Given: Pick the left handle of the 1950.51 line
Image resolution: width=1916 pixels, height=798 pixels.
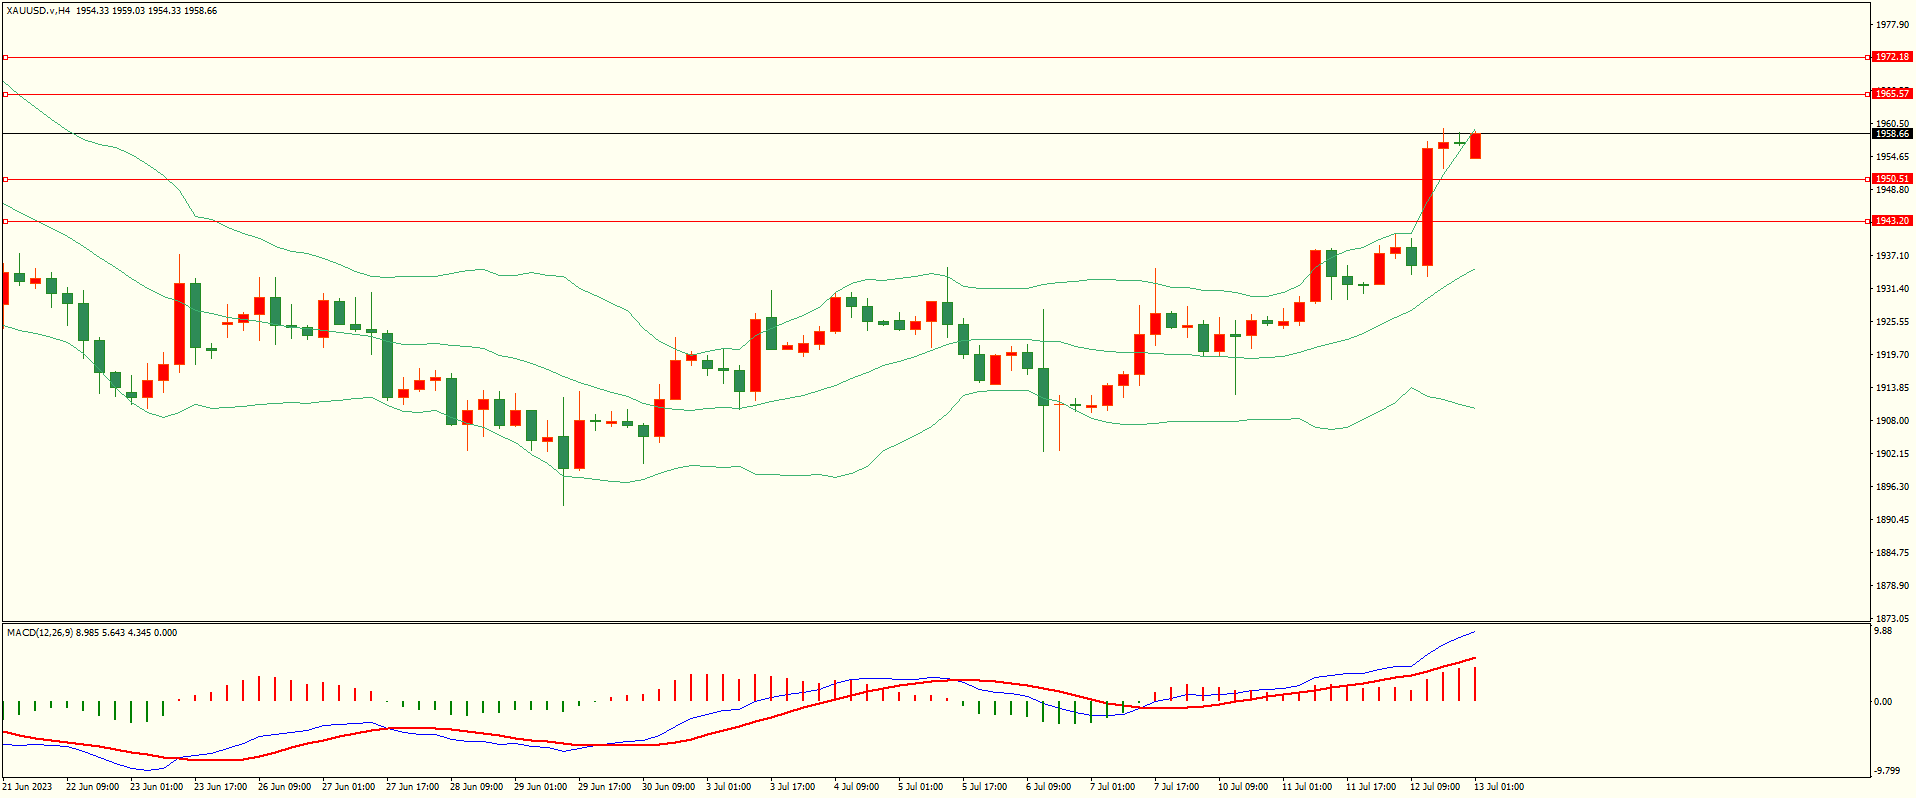Looking at the screenshot, I should [x=5, y=179].
